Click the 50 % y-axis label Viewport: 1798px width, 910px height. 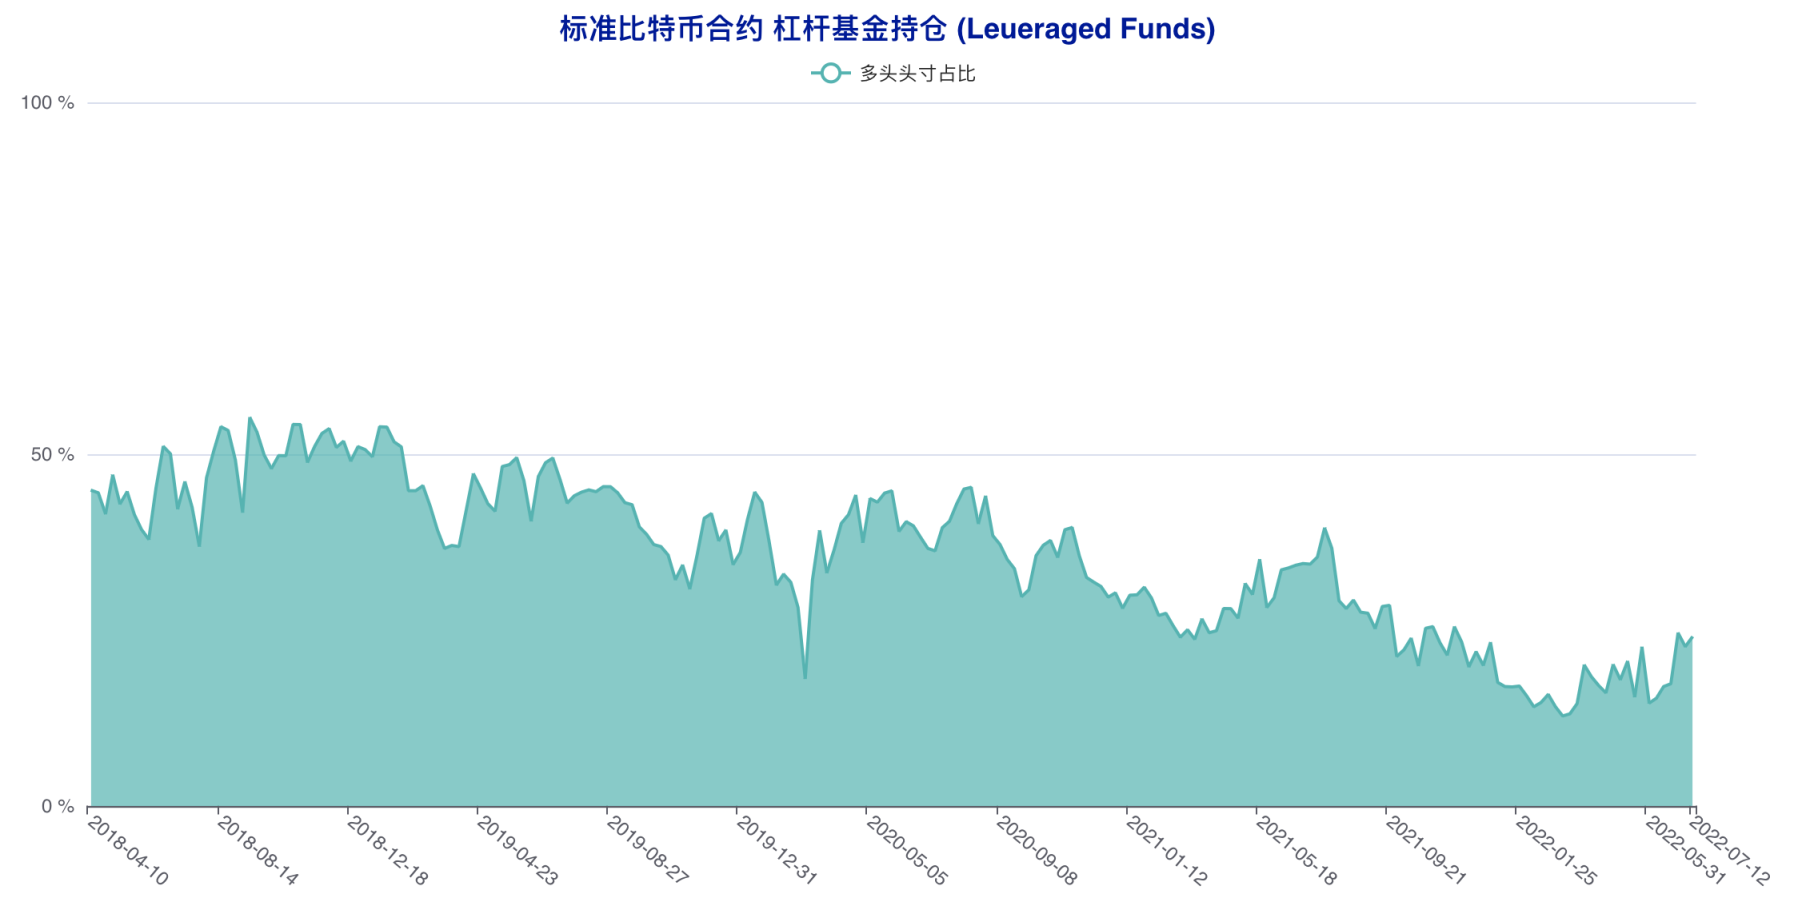tap(53, 455)
